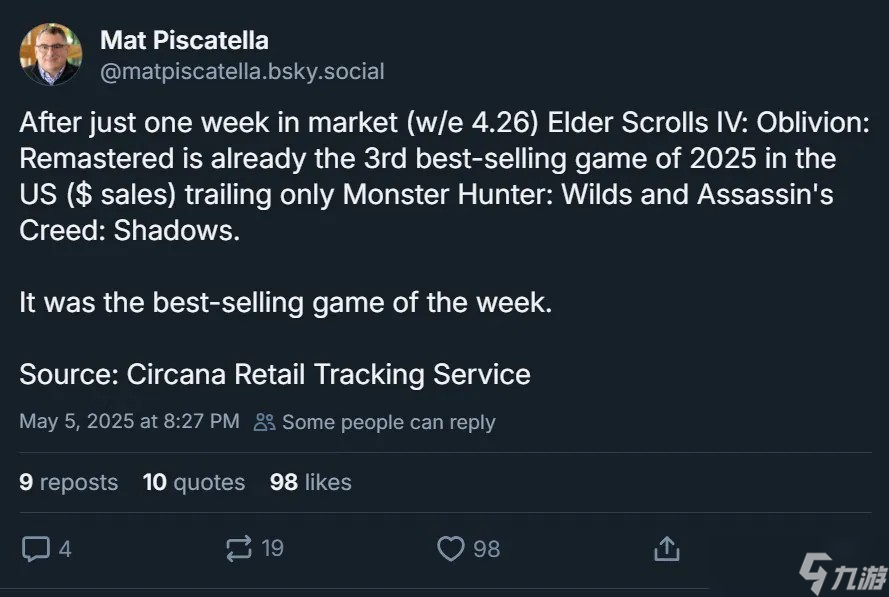Click the 九游 watermark logo
This screenshot has height=597, width=889.
843,574
